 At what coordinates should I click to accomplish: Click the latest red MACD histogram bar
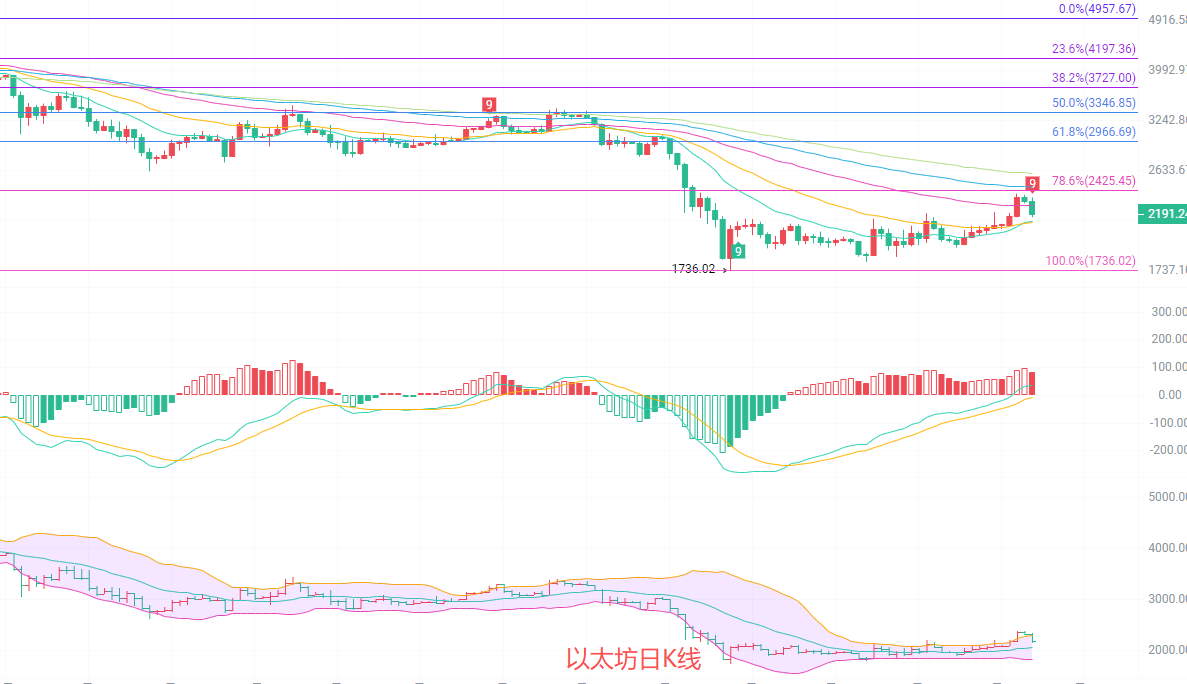(1032, 383)
